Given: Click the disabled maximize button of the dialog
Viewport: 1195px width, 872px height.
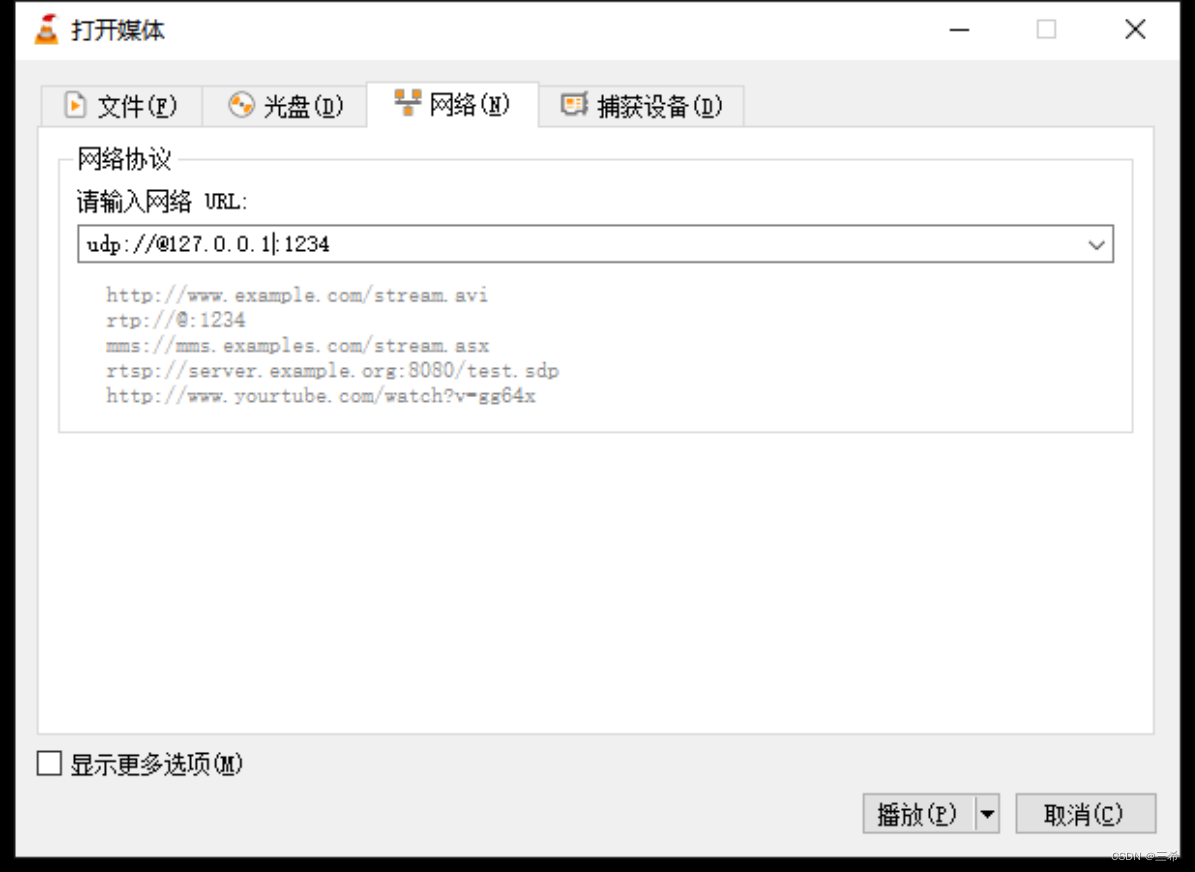Looking at the screenshot, I should pyautogui.click(x=1046, y=30).
